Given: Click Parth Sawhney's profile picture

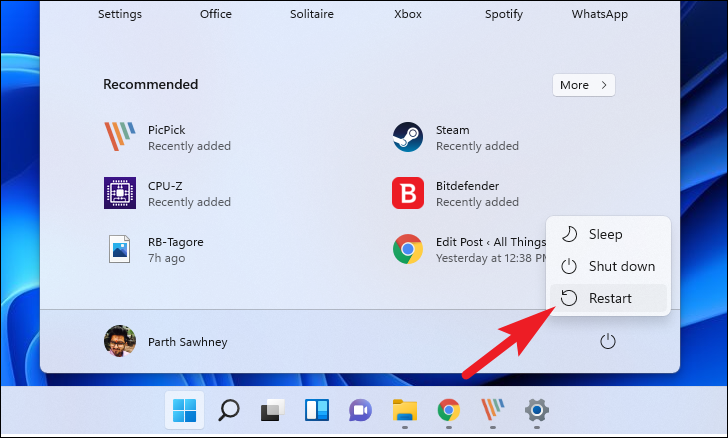Looking at the screenshot, I should click(120, 341).
